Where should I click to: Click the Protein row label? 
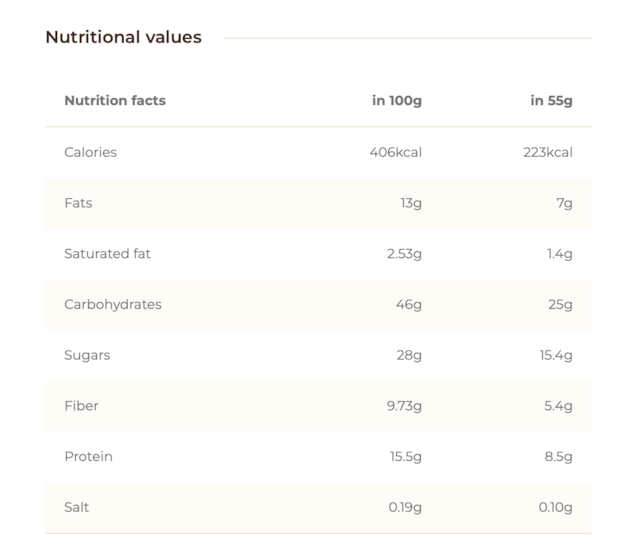tap(88, 456)
